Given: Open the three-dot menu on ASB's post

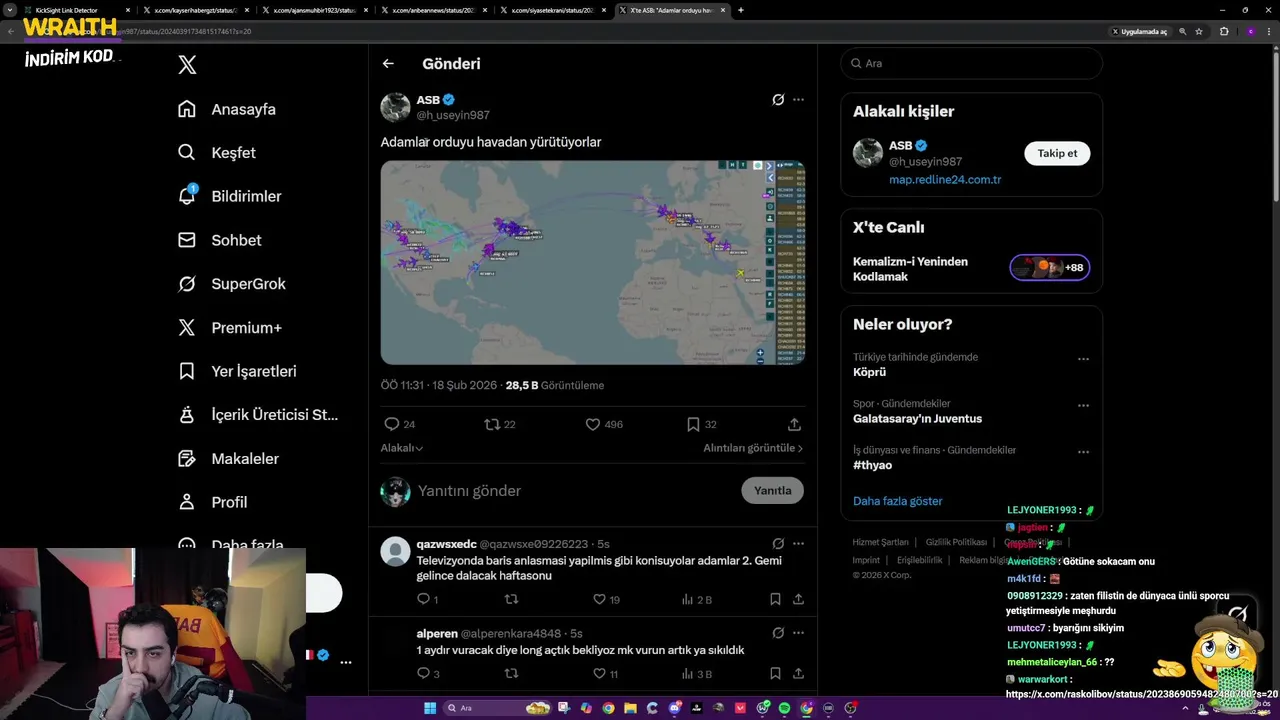Looking at the screenshot, I should (798, 100).
